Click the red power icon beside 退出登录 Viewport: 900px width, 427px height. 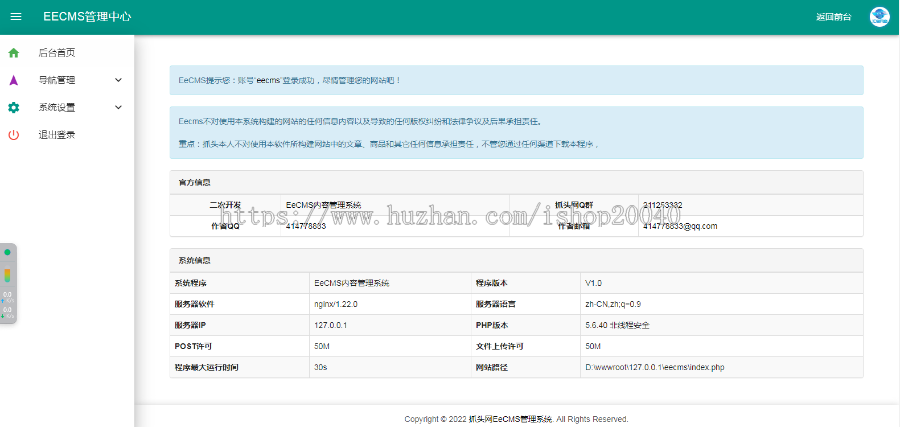(14, 135)
